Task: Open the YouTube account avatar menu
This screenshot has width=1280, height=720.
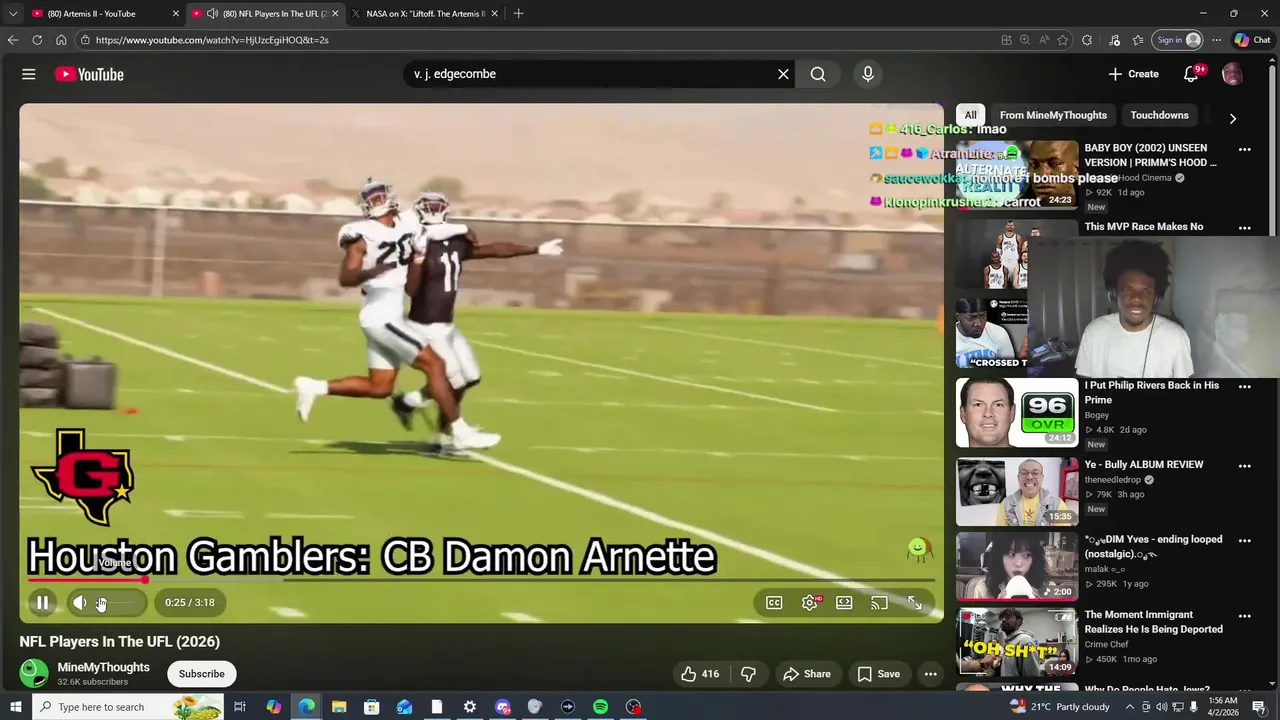Action: [1232, 74]
